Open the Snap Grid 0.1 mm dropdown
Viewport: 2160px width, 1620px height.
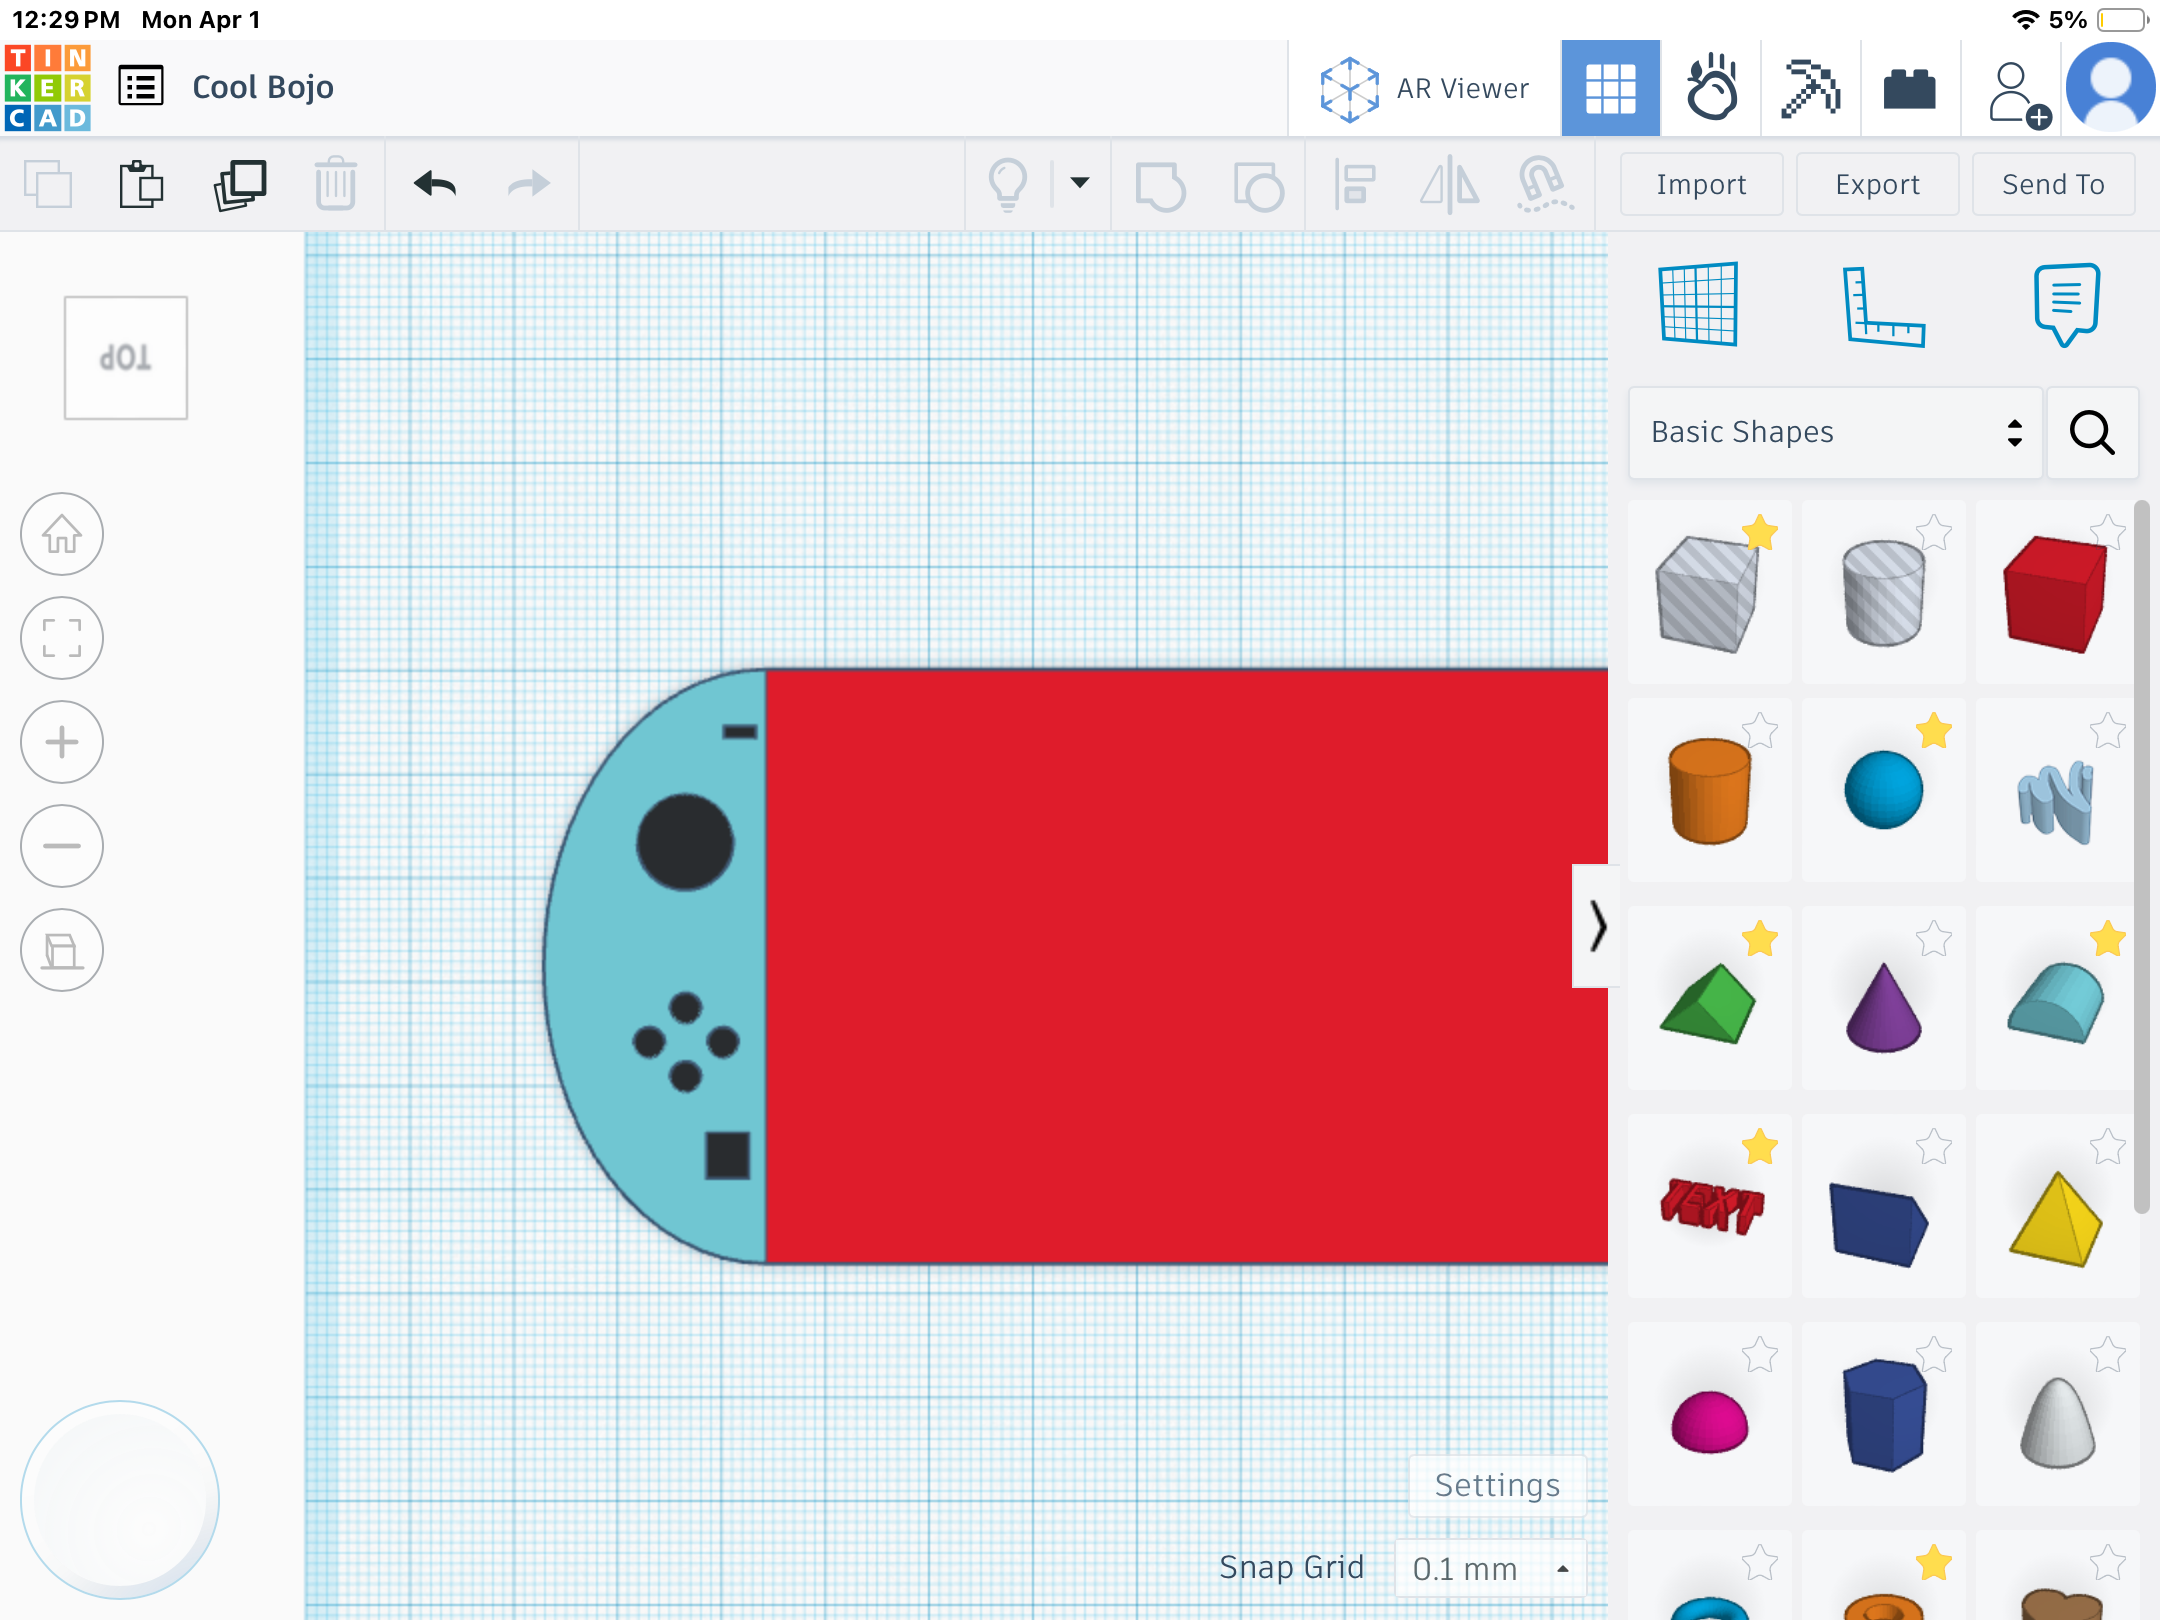(1490, 1568)
